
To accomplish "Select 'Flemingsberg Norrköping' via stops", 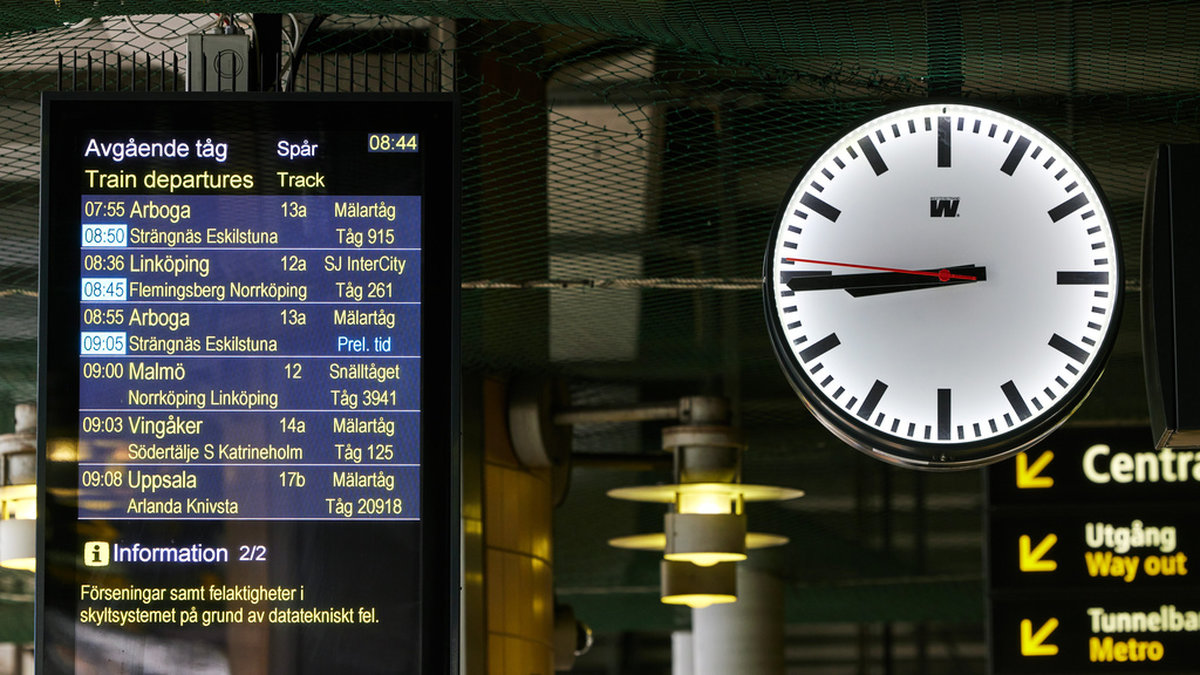I will pyautogui.click(x=218, y=291).
